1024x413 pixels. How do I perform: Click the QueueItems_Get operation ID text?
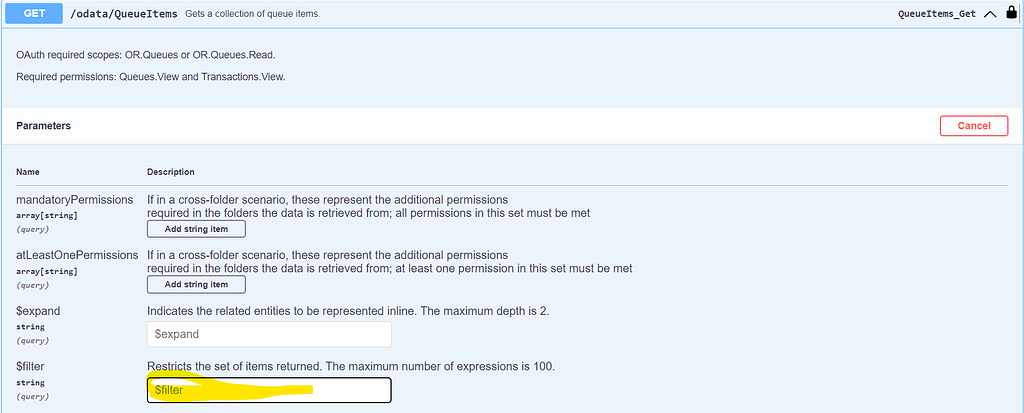[x=937, y=14]
